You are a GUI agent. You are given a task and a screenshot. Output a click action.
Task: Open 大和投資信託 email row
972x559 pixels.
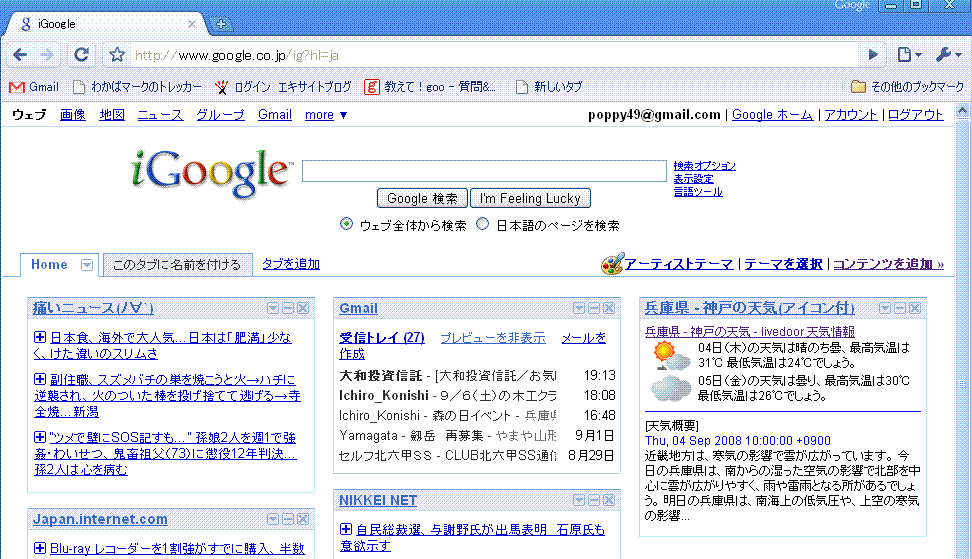tap(477, 376)
